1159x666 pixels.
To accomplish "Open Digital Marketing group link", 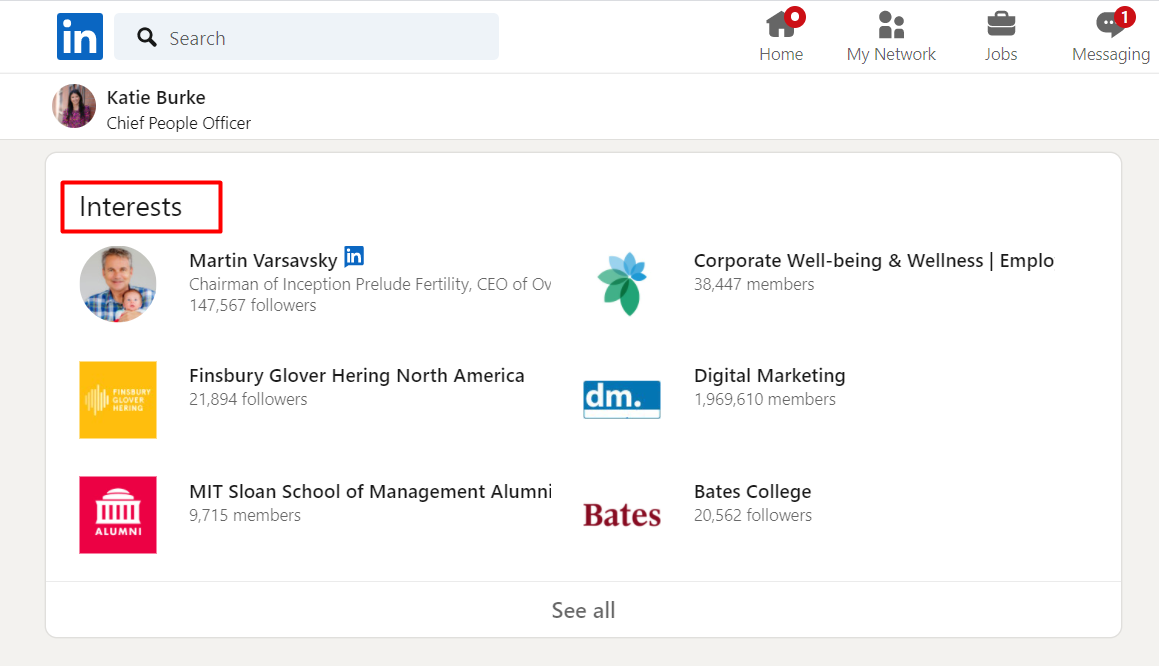I will tap(769, 376).
